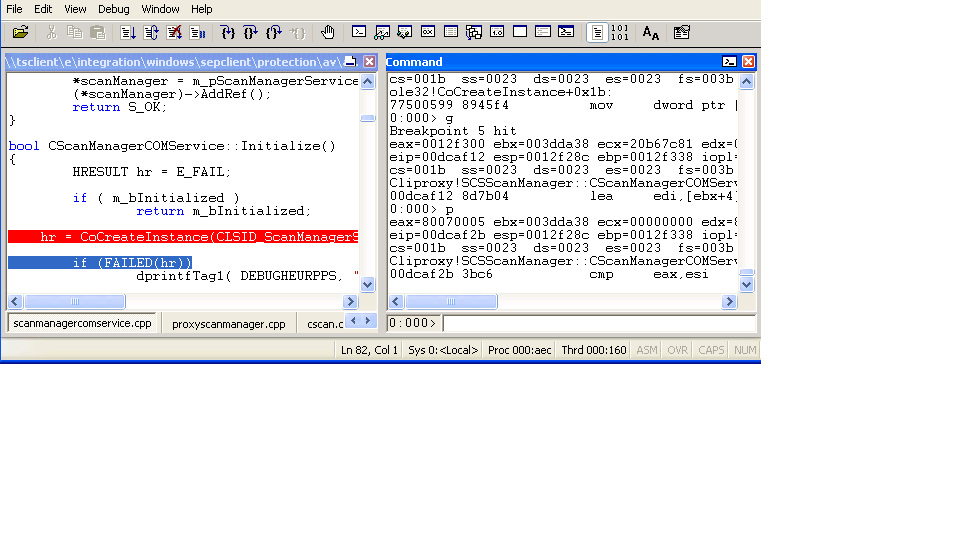
Task: Click the Go debugging toolbar icon
Action: 127,32
